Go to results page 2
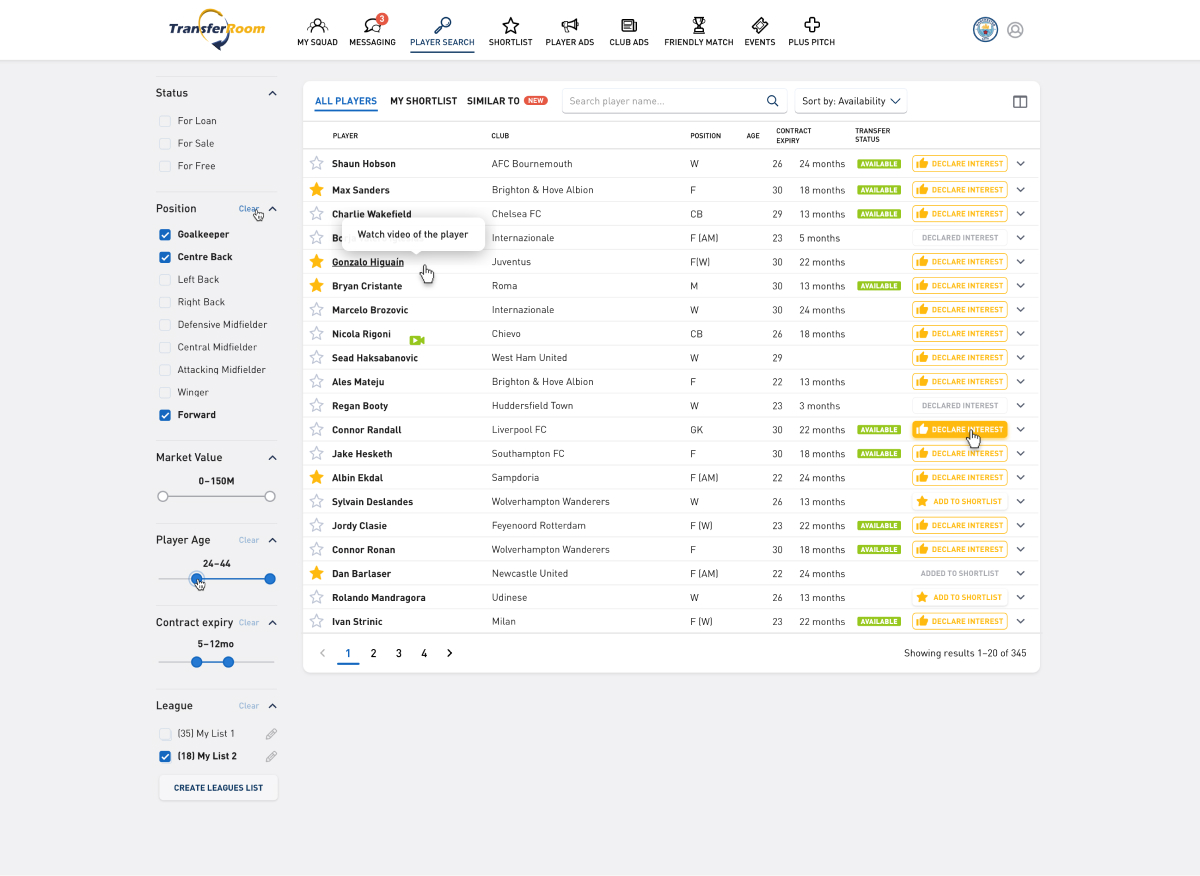 tap(373, 653)
